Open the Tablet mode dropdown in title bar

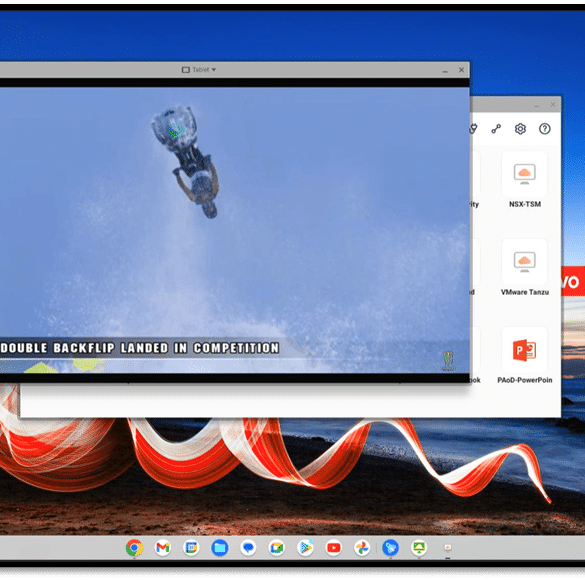tap(199, 70)
